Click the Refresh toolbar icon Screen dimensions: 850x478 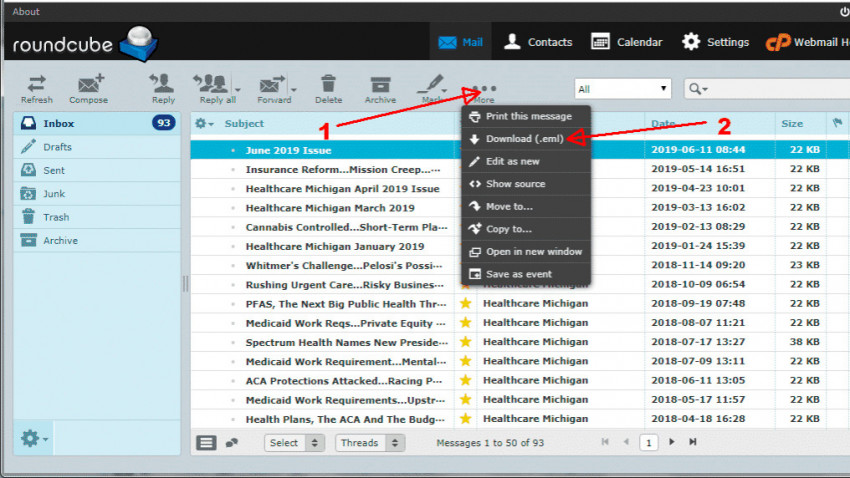[x=36, y=88]
